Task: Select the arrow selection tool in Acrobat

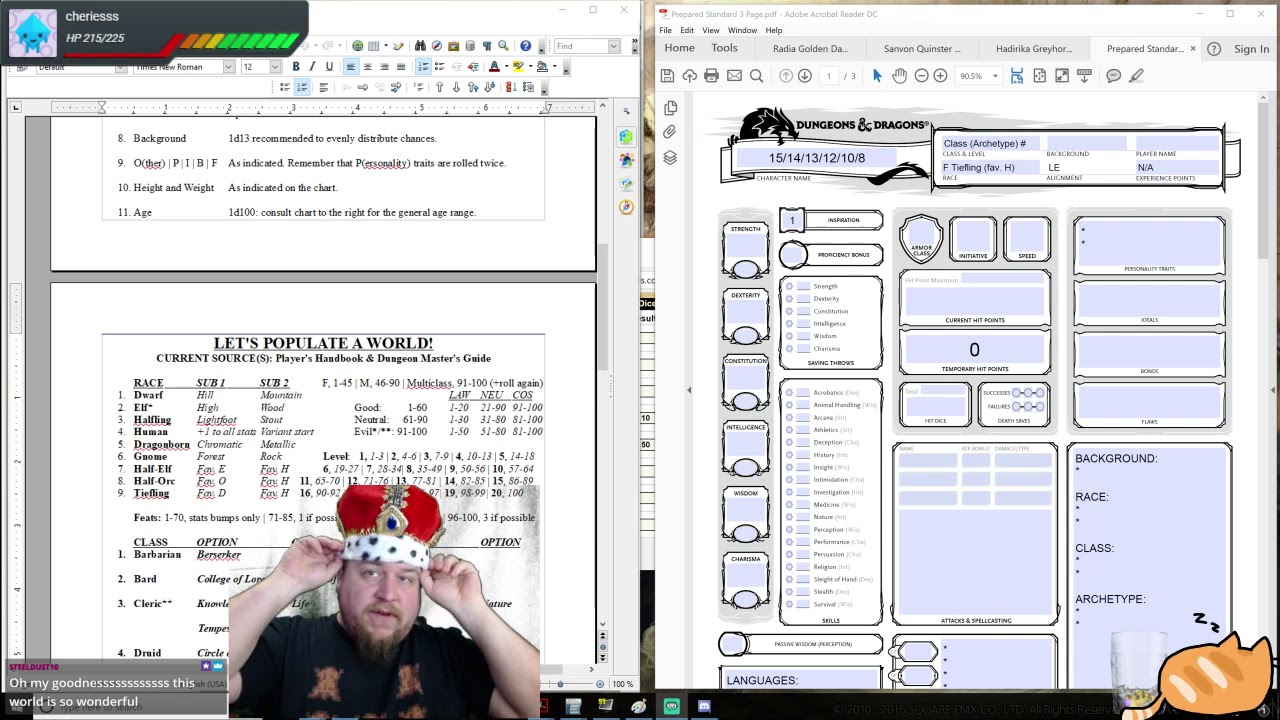Action: click(877, 76)
